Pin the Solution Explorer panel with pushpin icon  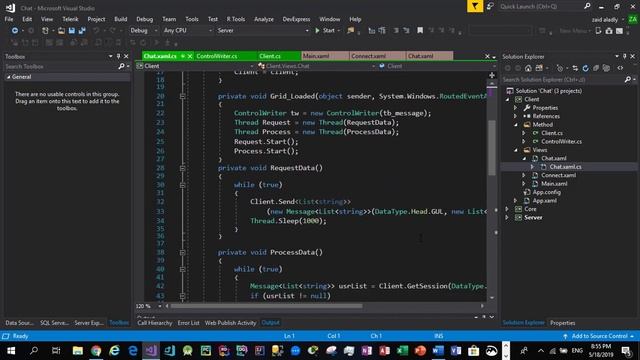(x=624, y=56)
